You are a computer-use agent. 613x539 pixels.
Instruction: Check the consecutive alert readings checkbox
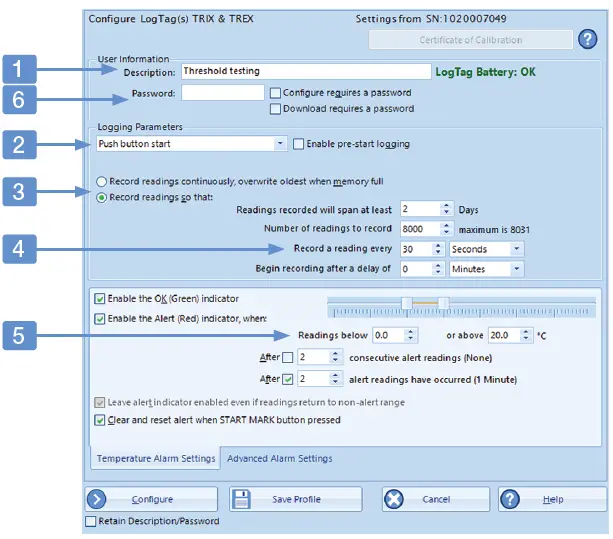(288, 357)
